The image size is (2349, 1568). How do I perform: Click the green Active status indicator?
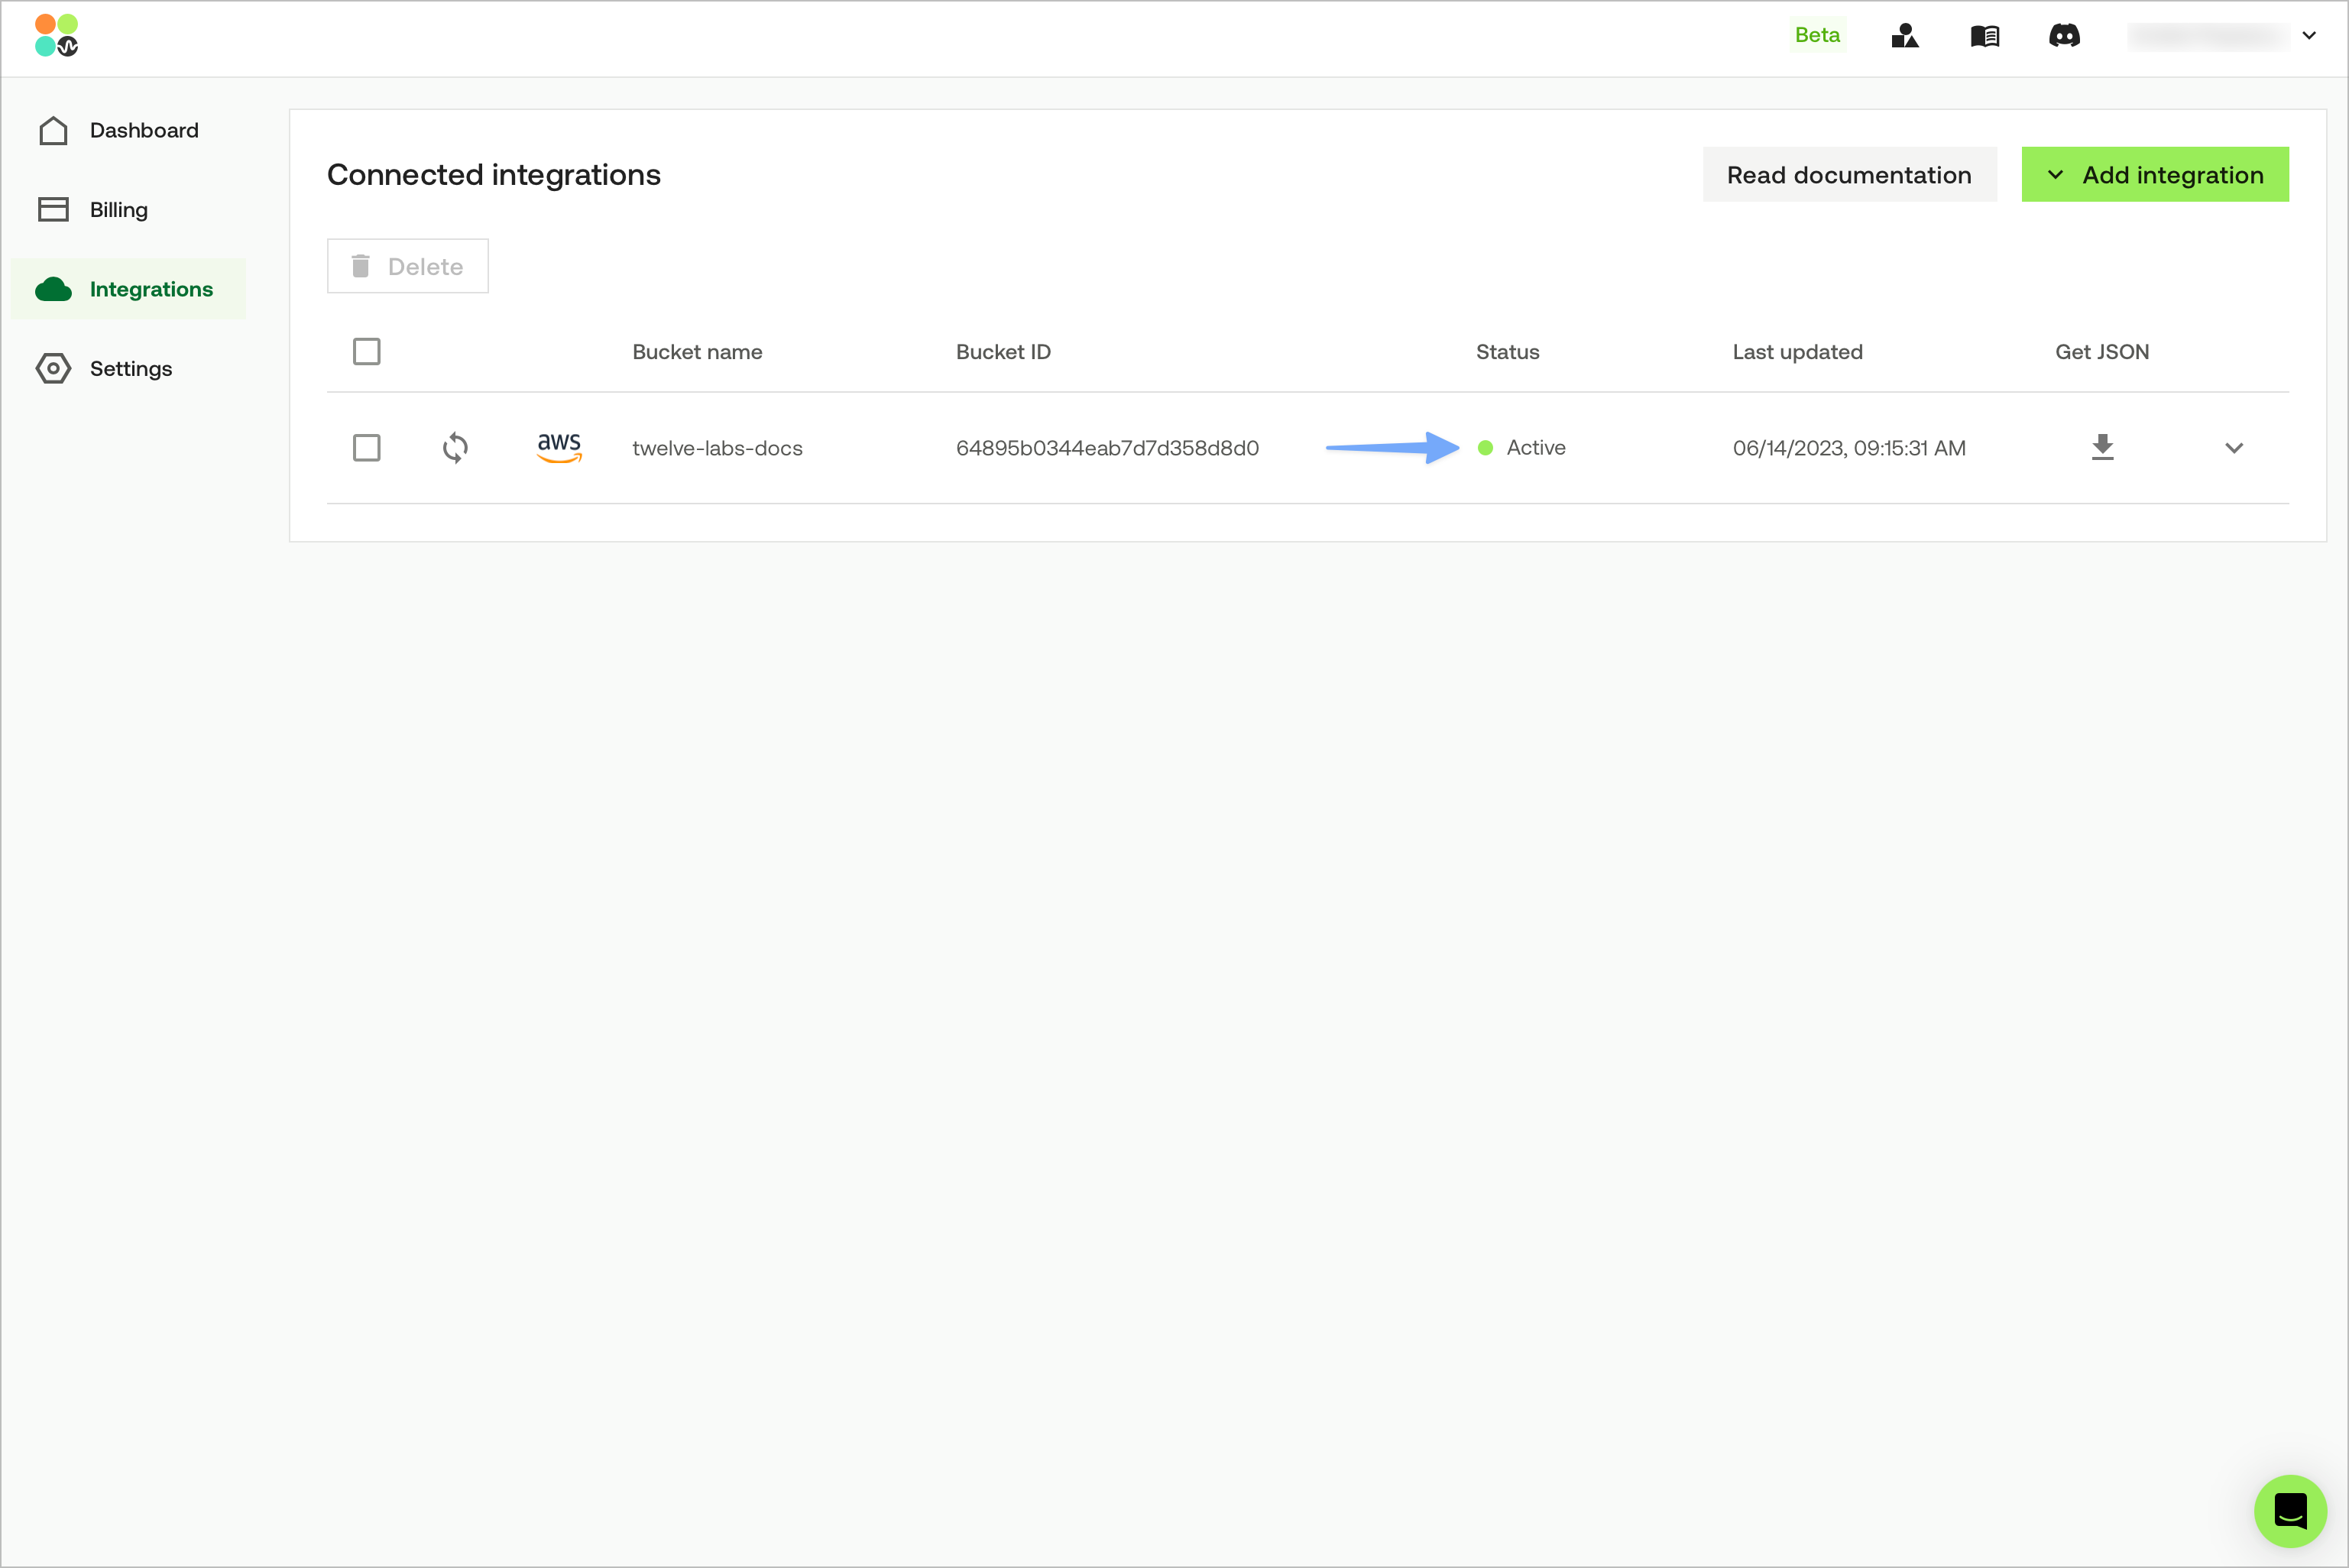click(1486, 448)
